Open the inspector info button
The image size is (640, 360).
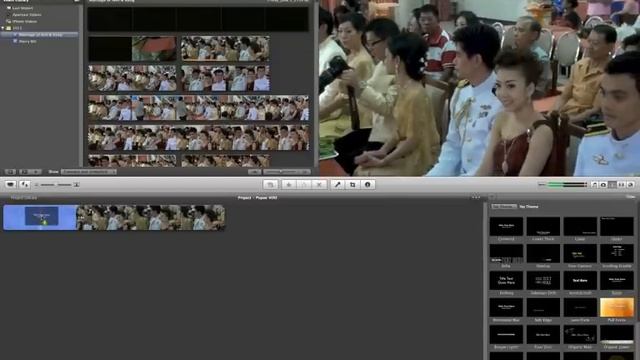tap(367, 184)
